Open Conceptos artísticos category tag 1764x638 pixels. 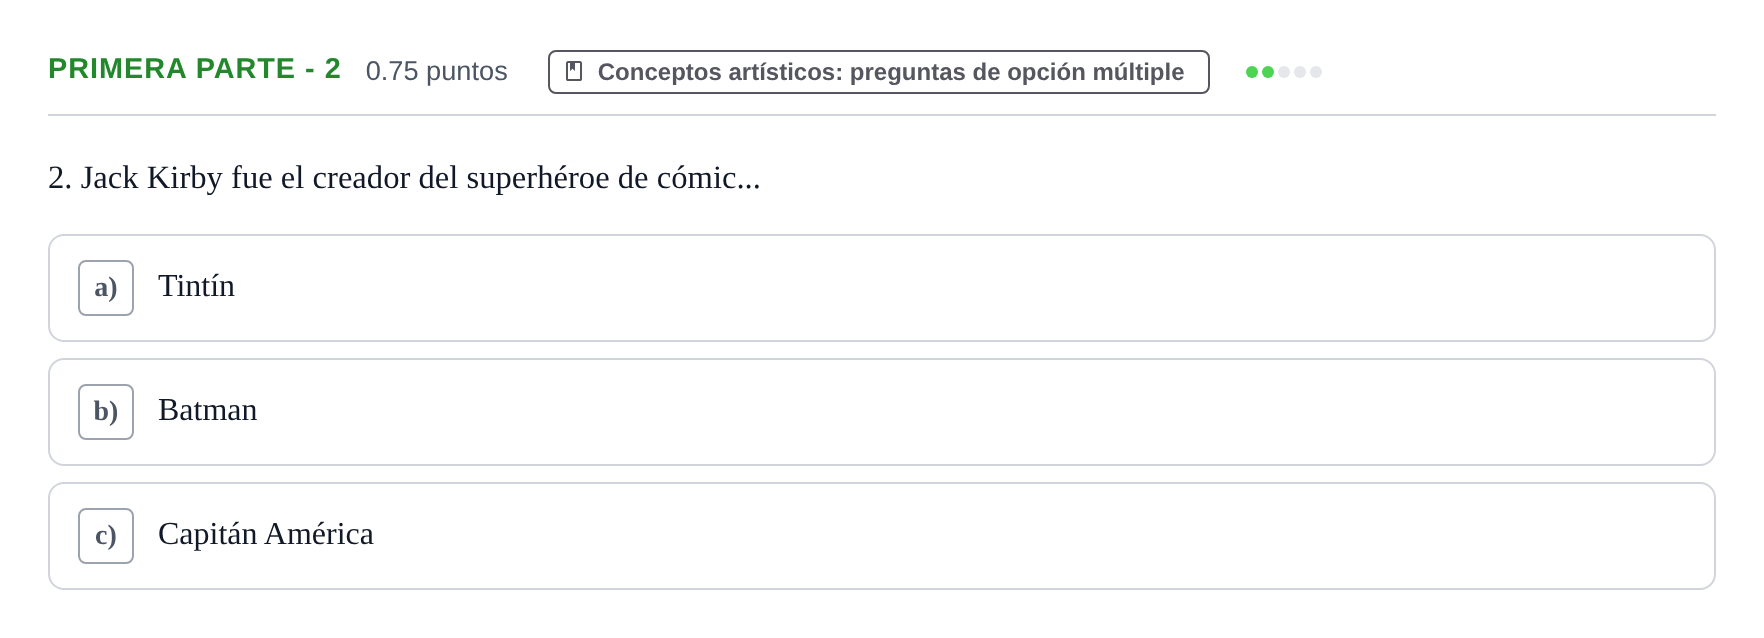pyautogui.click(x=878, y=72)
